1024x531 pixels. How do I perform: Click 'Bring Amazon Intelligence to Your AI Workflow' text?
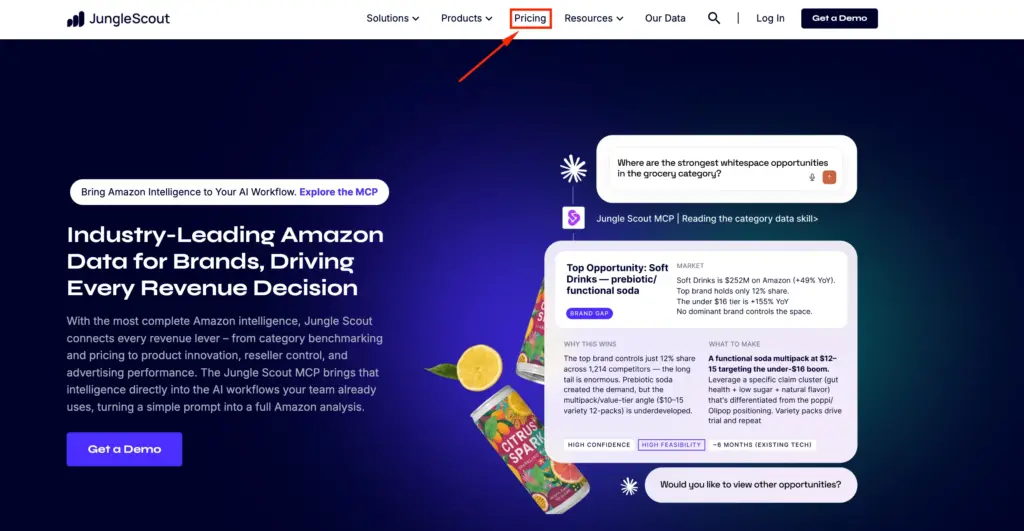(x=188, y=192)
